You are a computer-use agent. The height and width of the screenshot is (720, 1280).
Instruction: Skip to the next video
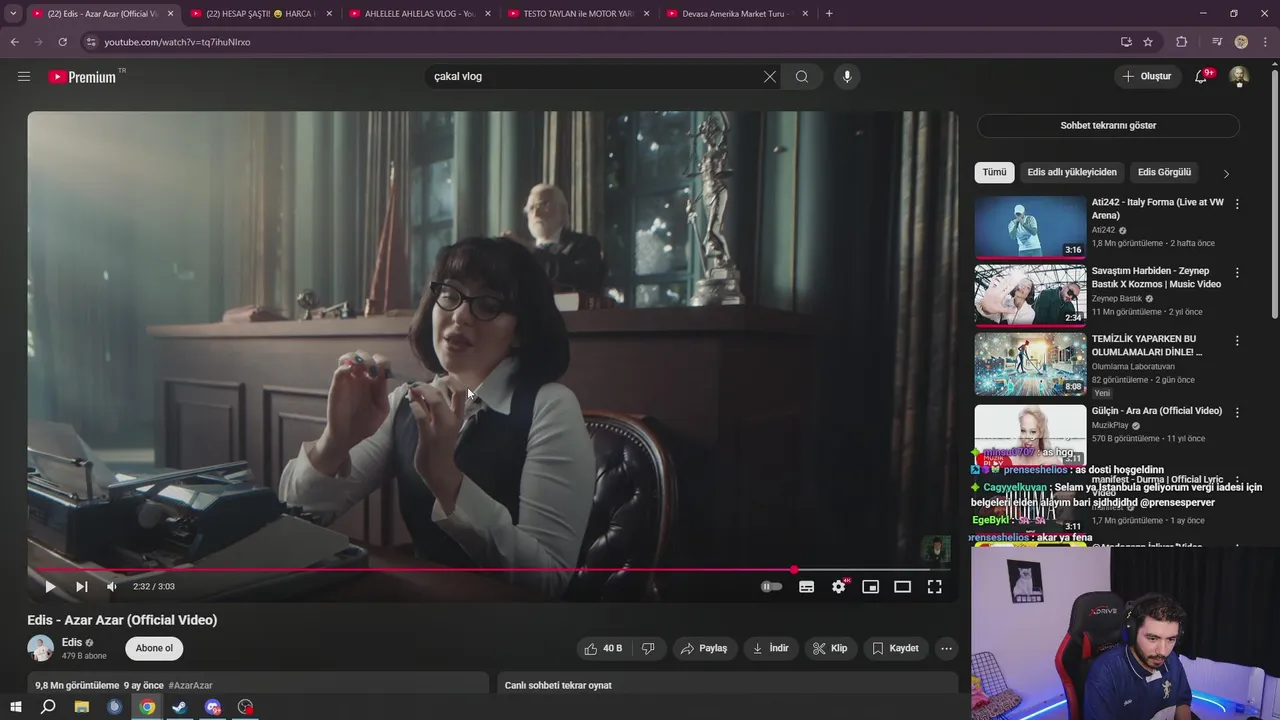coord(82,587)
